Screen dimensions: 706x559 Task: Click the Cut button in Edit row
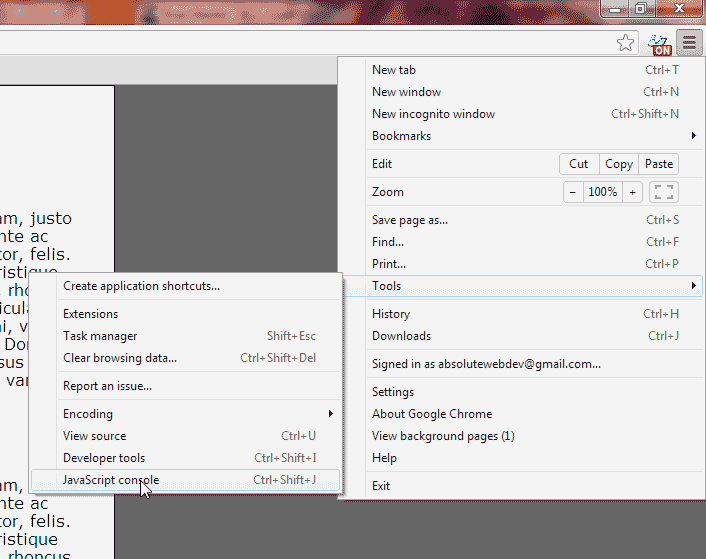pyautogui.click(x=579, y=164)
